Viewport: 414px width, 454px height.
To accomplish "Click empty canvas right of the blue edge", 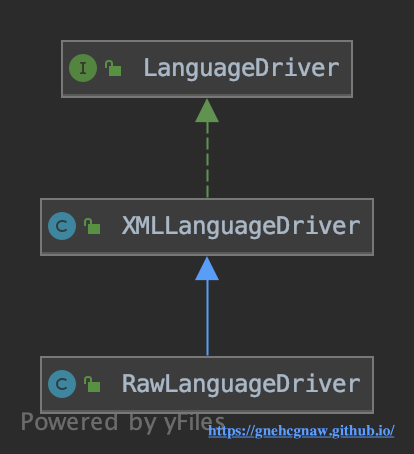I will click(300, 307).
